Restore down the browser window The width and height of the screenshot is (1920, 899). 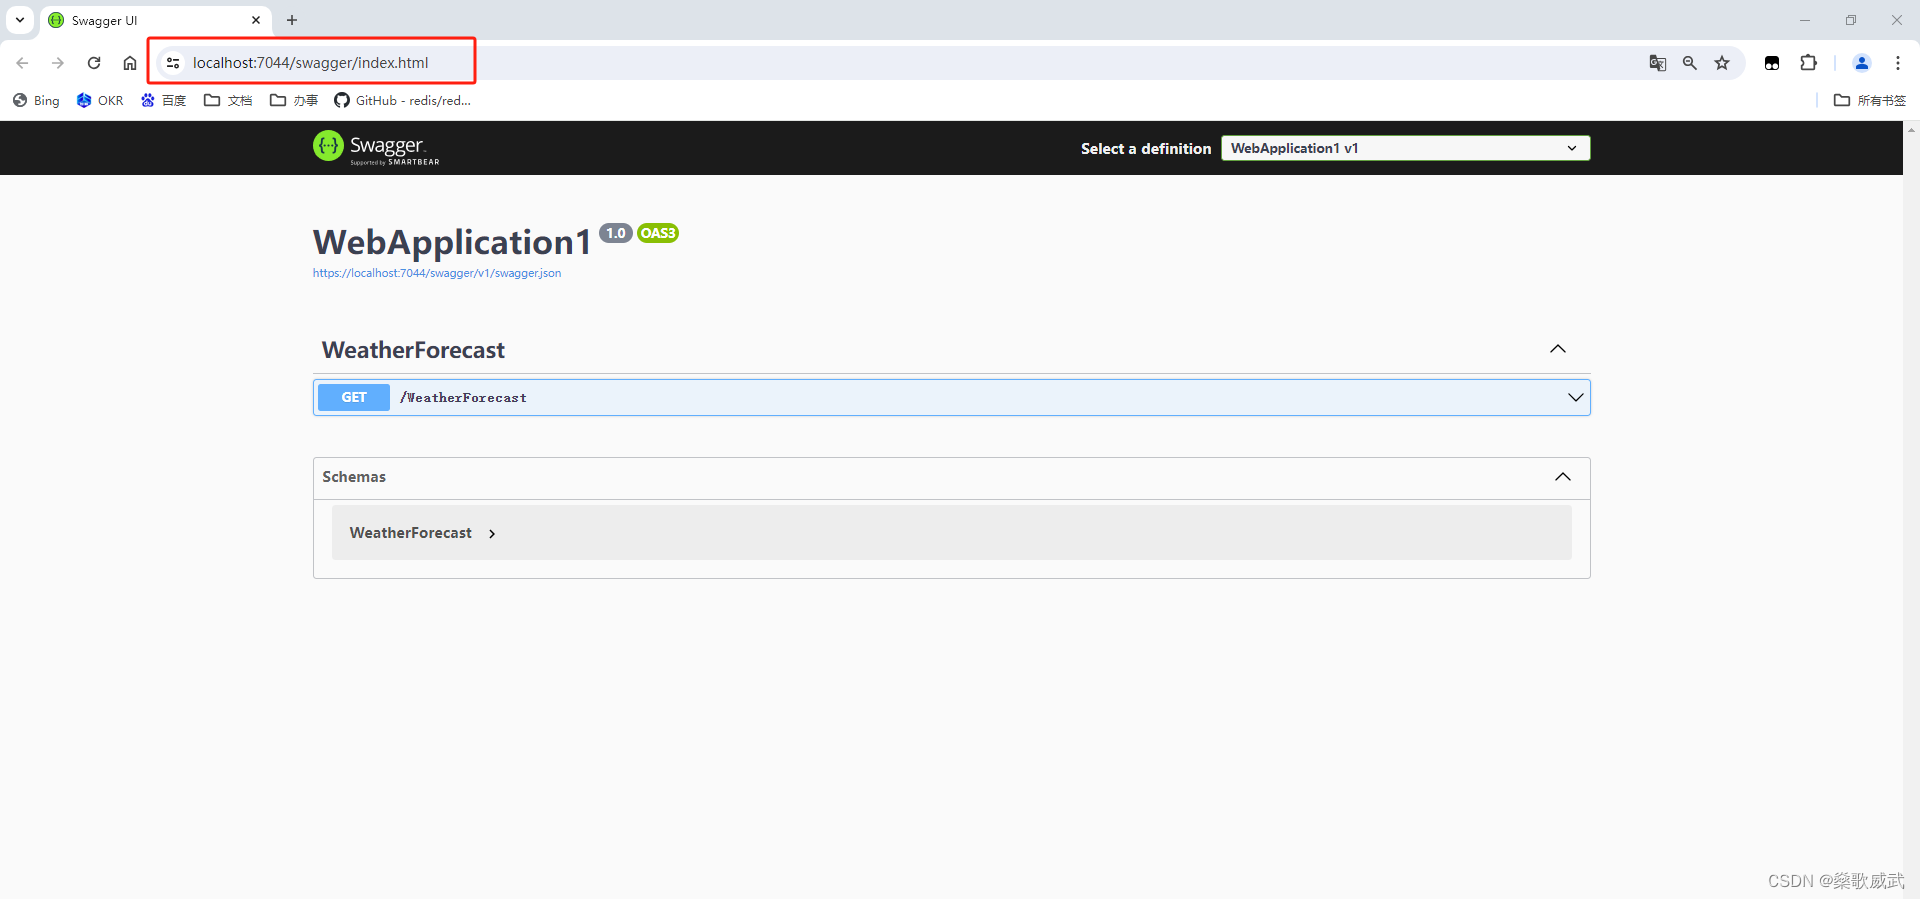(x=1851, y=20)
